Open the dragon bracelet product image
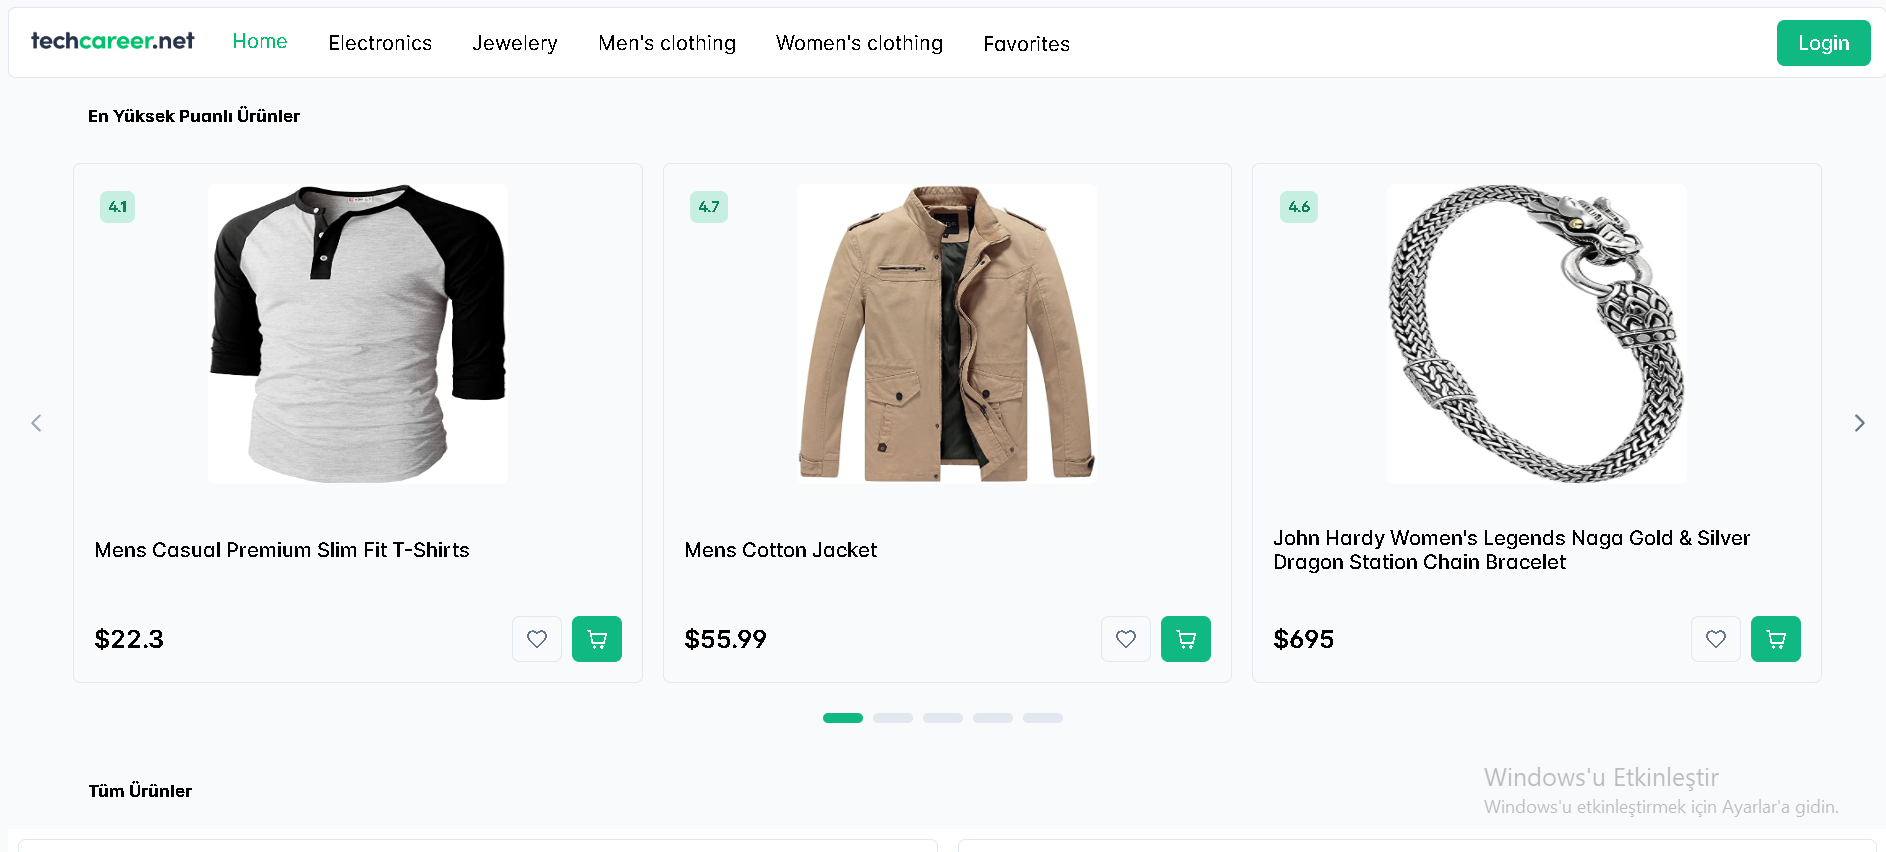Screen dimensions: 1886x852 pyautogui.click(x=1537, y=334)
